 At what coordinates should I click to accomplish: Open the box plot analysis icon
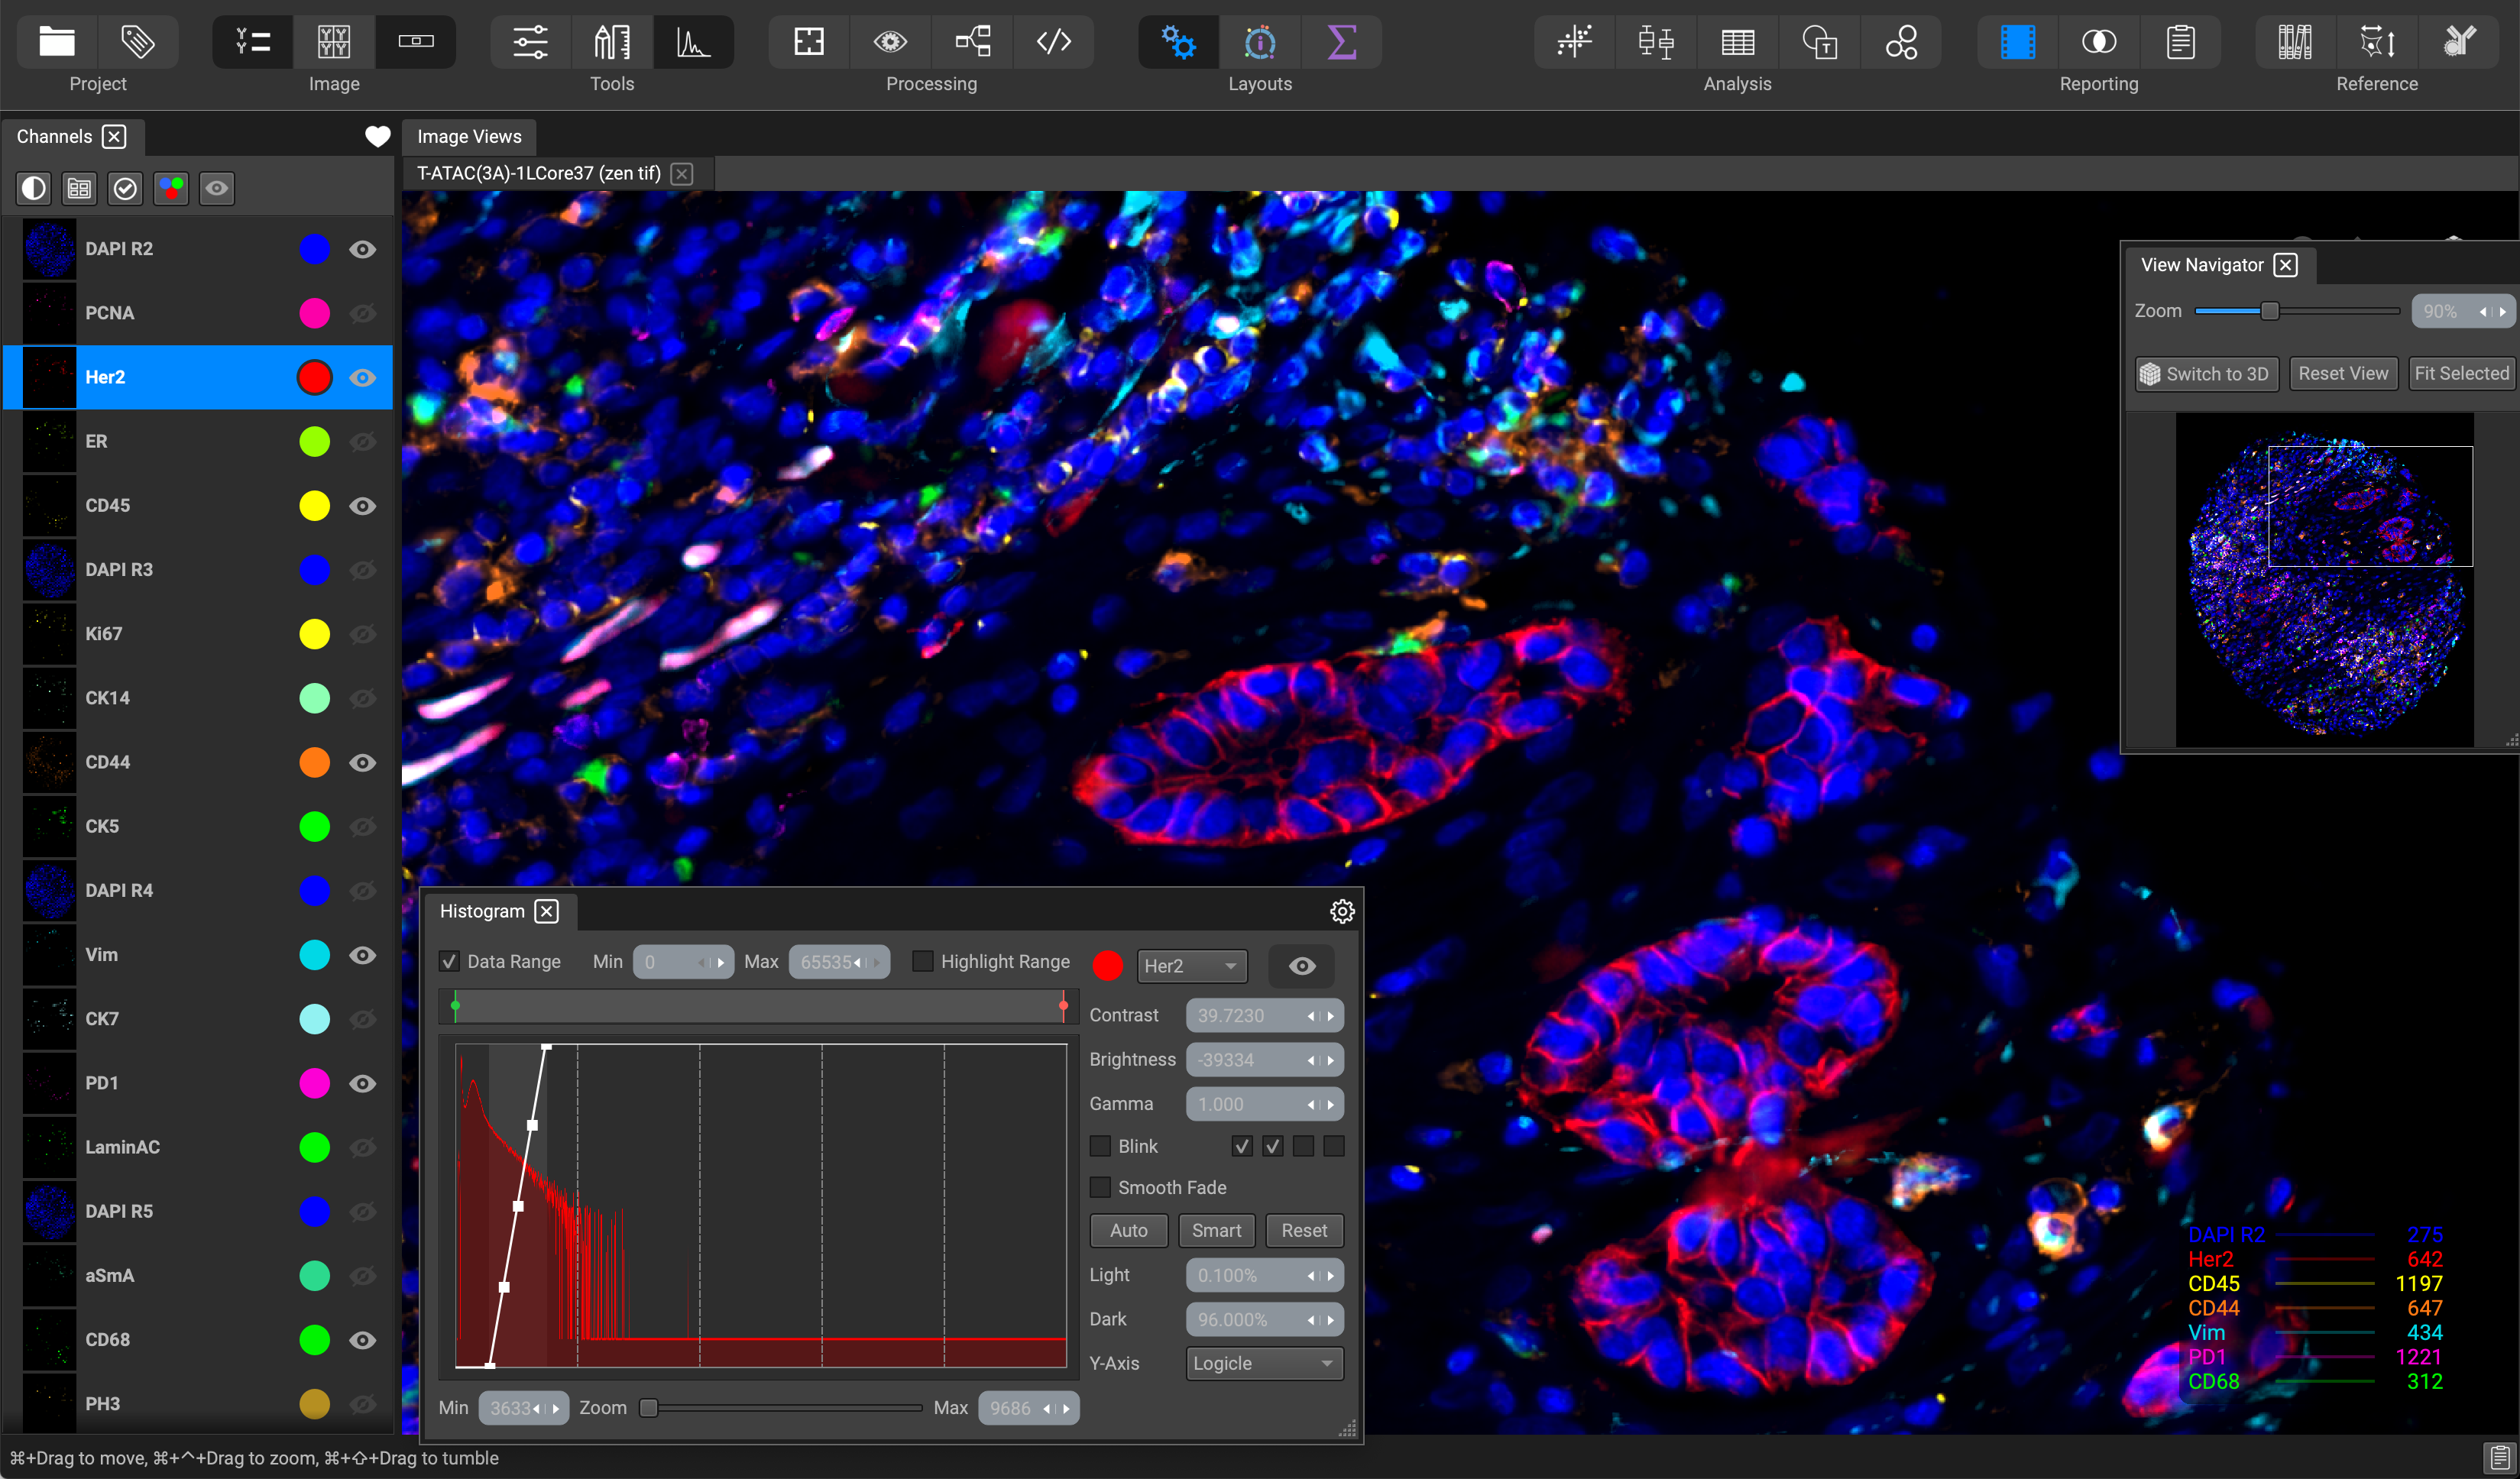click(x=1656, y=41)
